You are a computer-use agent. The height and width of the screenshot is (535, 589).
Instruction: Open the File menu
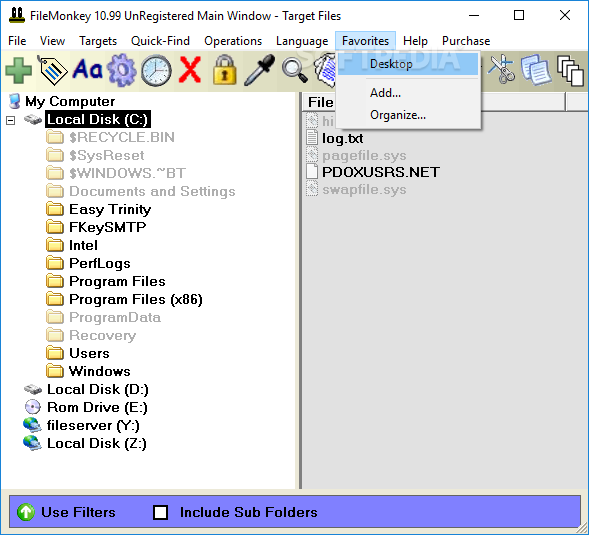pos(17,41)
